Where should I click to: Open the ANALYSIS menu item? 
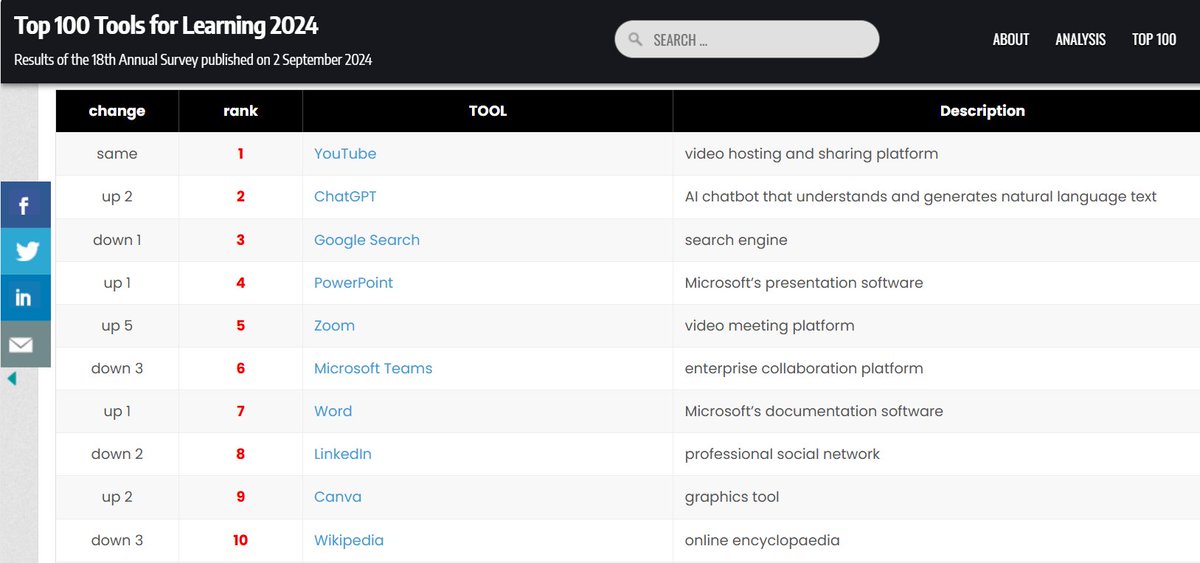1080,39
